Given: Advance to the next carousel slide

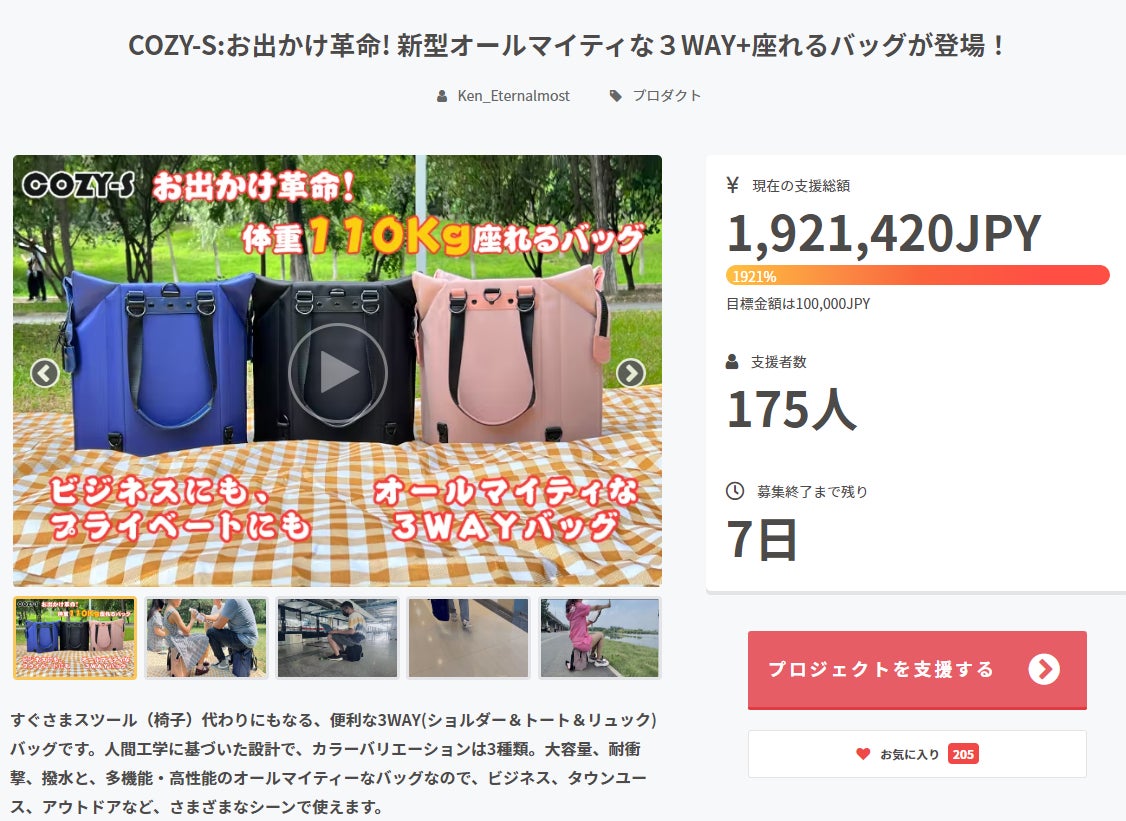Looking at the screenshot, I should coord(631,373).
